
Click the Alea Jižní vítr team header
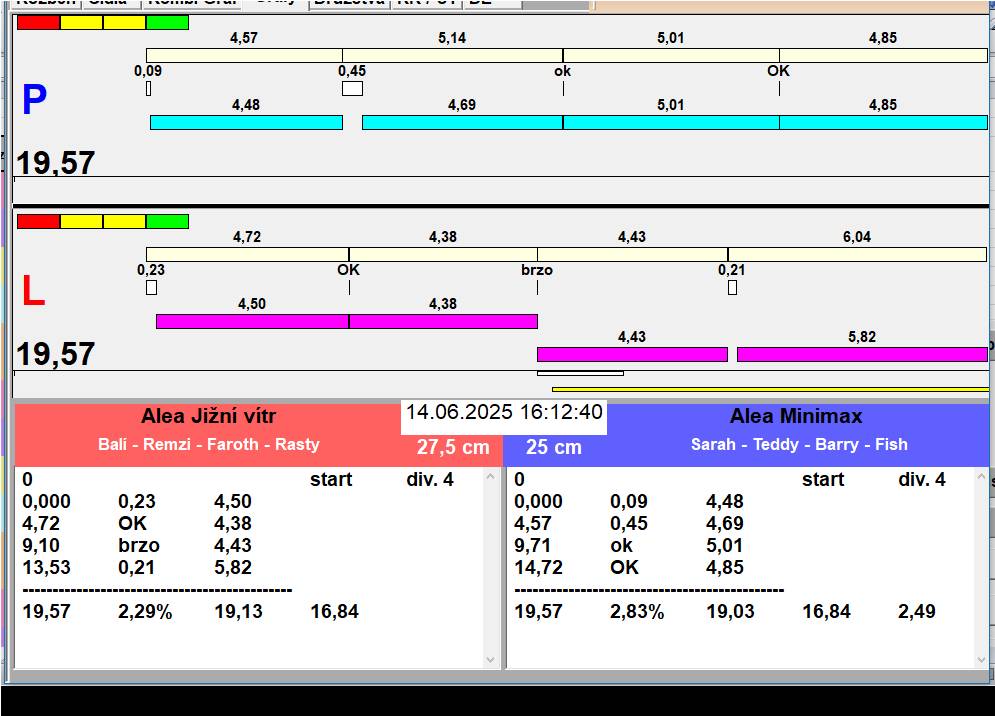click(x=208, y=417)
